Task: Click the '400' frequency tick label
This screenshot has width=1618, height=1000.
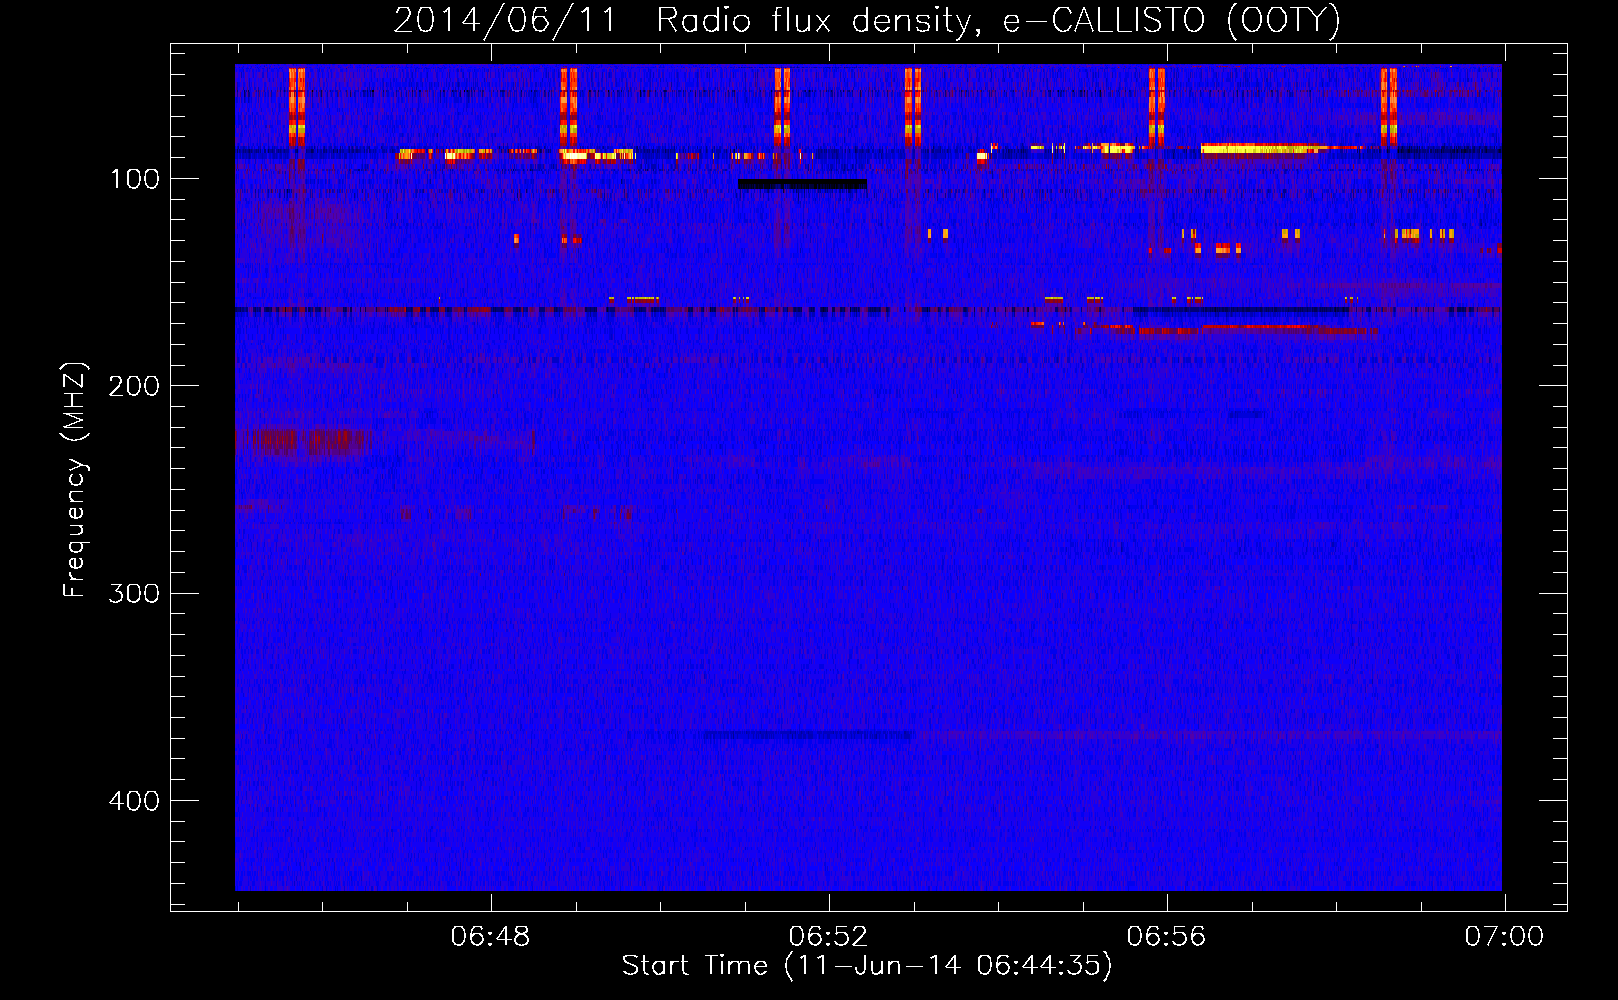Action: pyautogui.click(x=135, y=801)
